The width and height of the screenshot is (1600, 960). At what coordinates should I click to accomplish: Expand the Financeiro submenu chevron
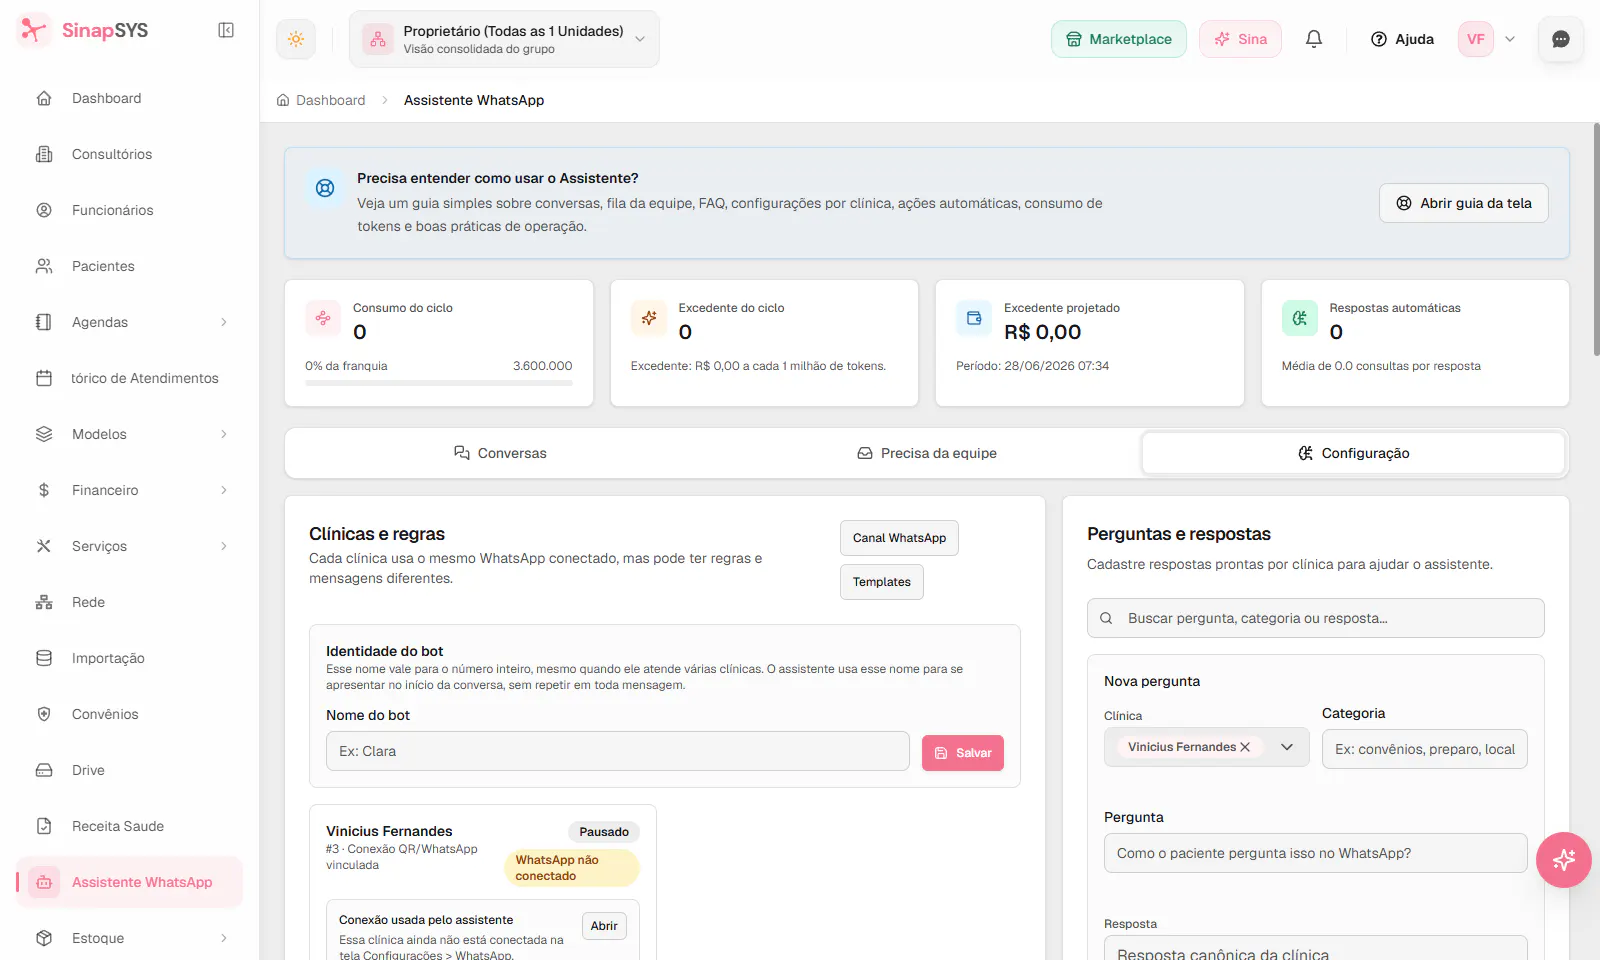tap(224, 490)
